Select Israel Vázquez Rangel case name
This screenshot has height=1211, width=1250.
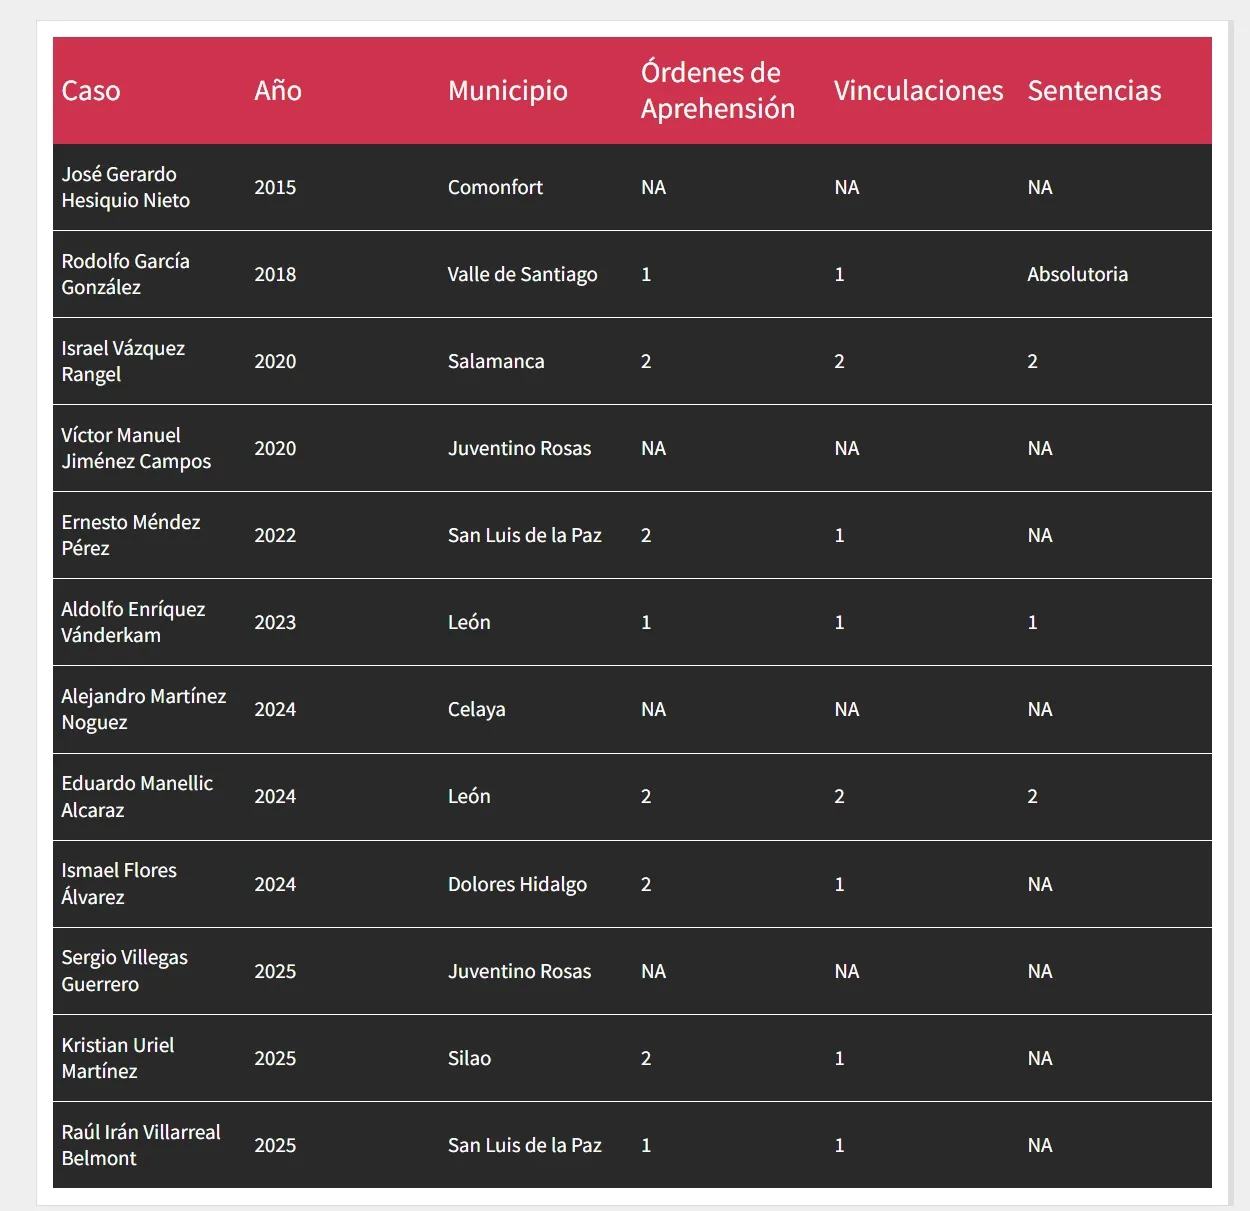pyautogui.click(x=123, y=361)
